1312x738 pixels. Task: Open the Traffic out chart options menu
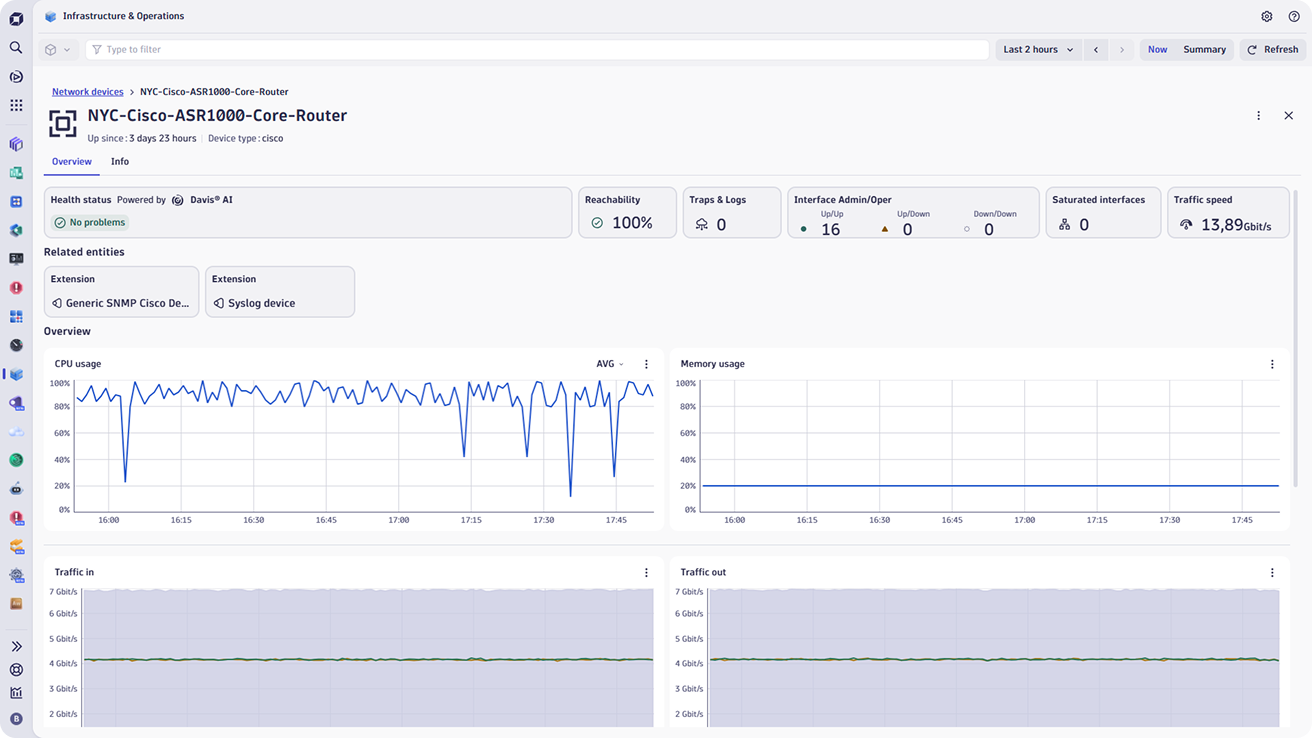click(x=1272, y=573)
